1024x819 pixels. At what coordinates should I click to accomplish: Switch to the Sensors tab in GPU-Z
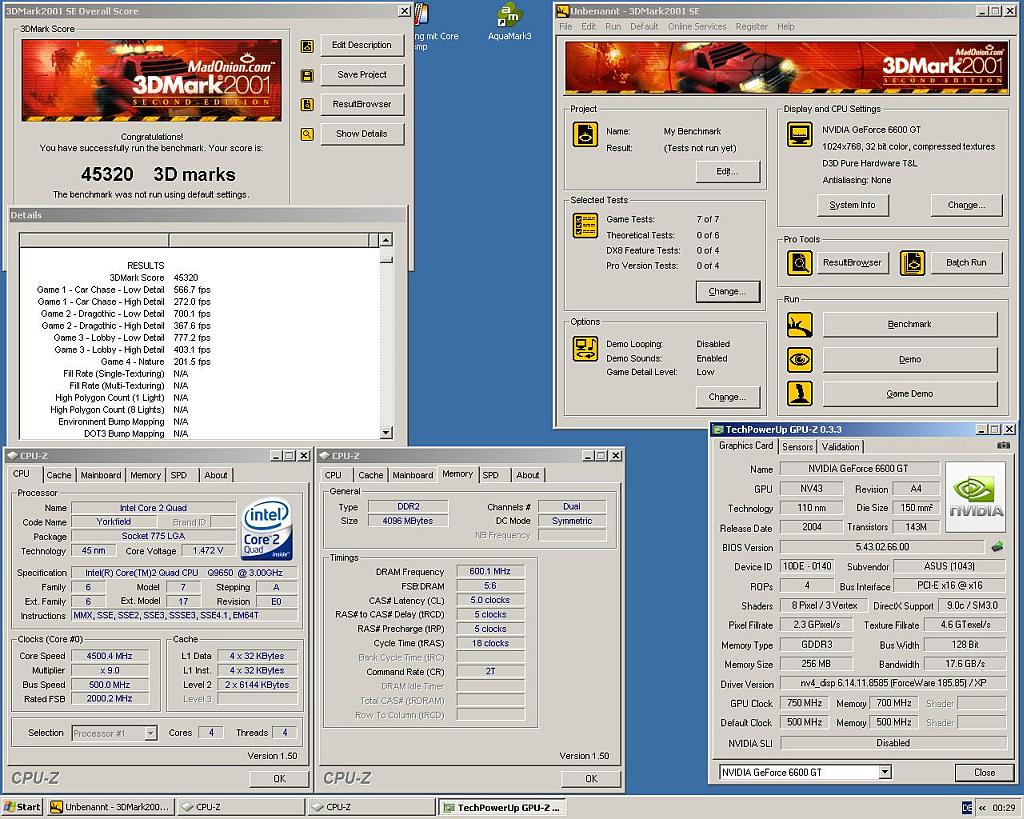coord(797,447)
